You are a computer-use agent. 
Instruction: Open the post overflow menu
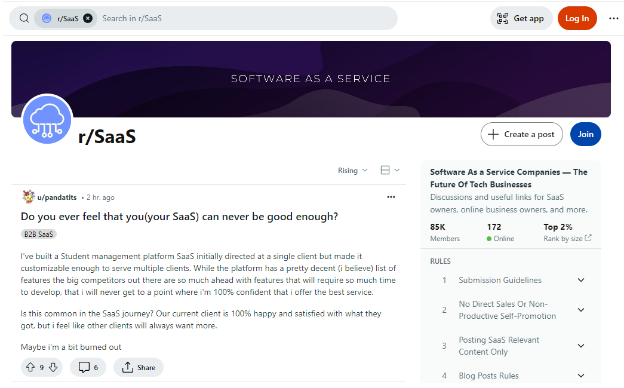pyautogui.click(x=391, y=197)
